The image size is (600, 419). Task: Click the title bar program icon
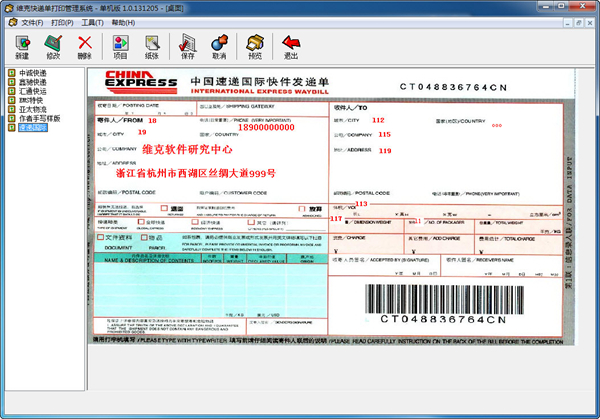point(9,8)
